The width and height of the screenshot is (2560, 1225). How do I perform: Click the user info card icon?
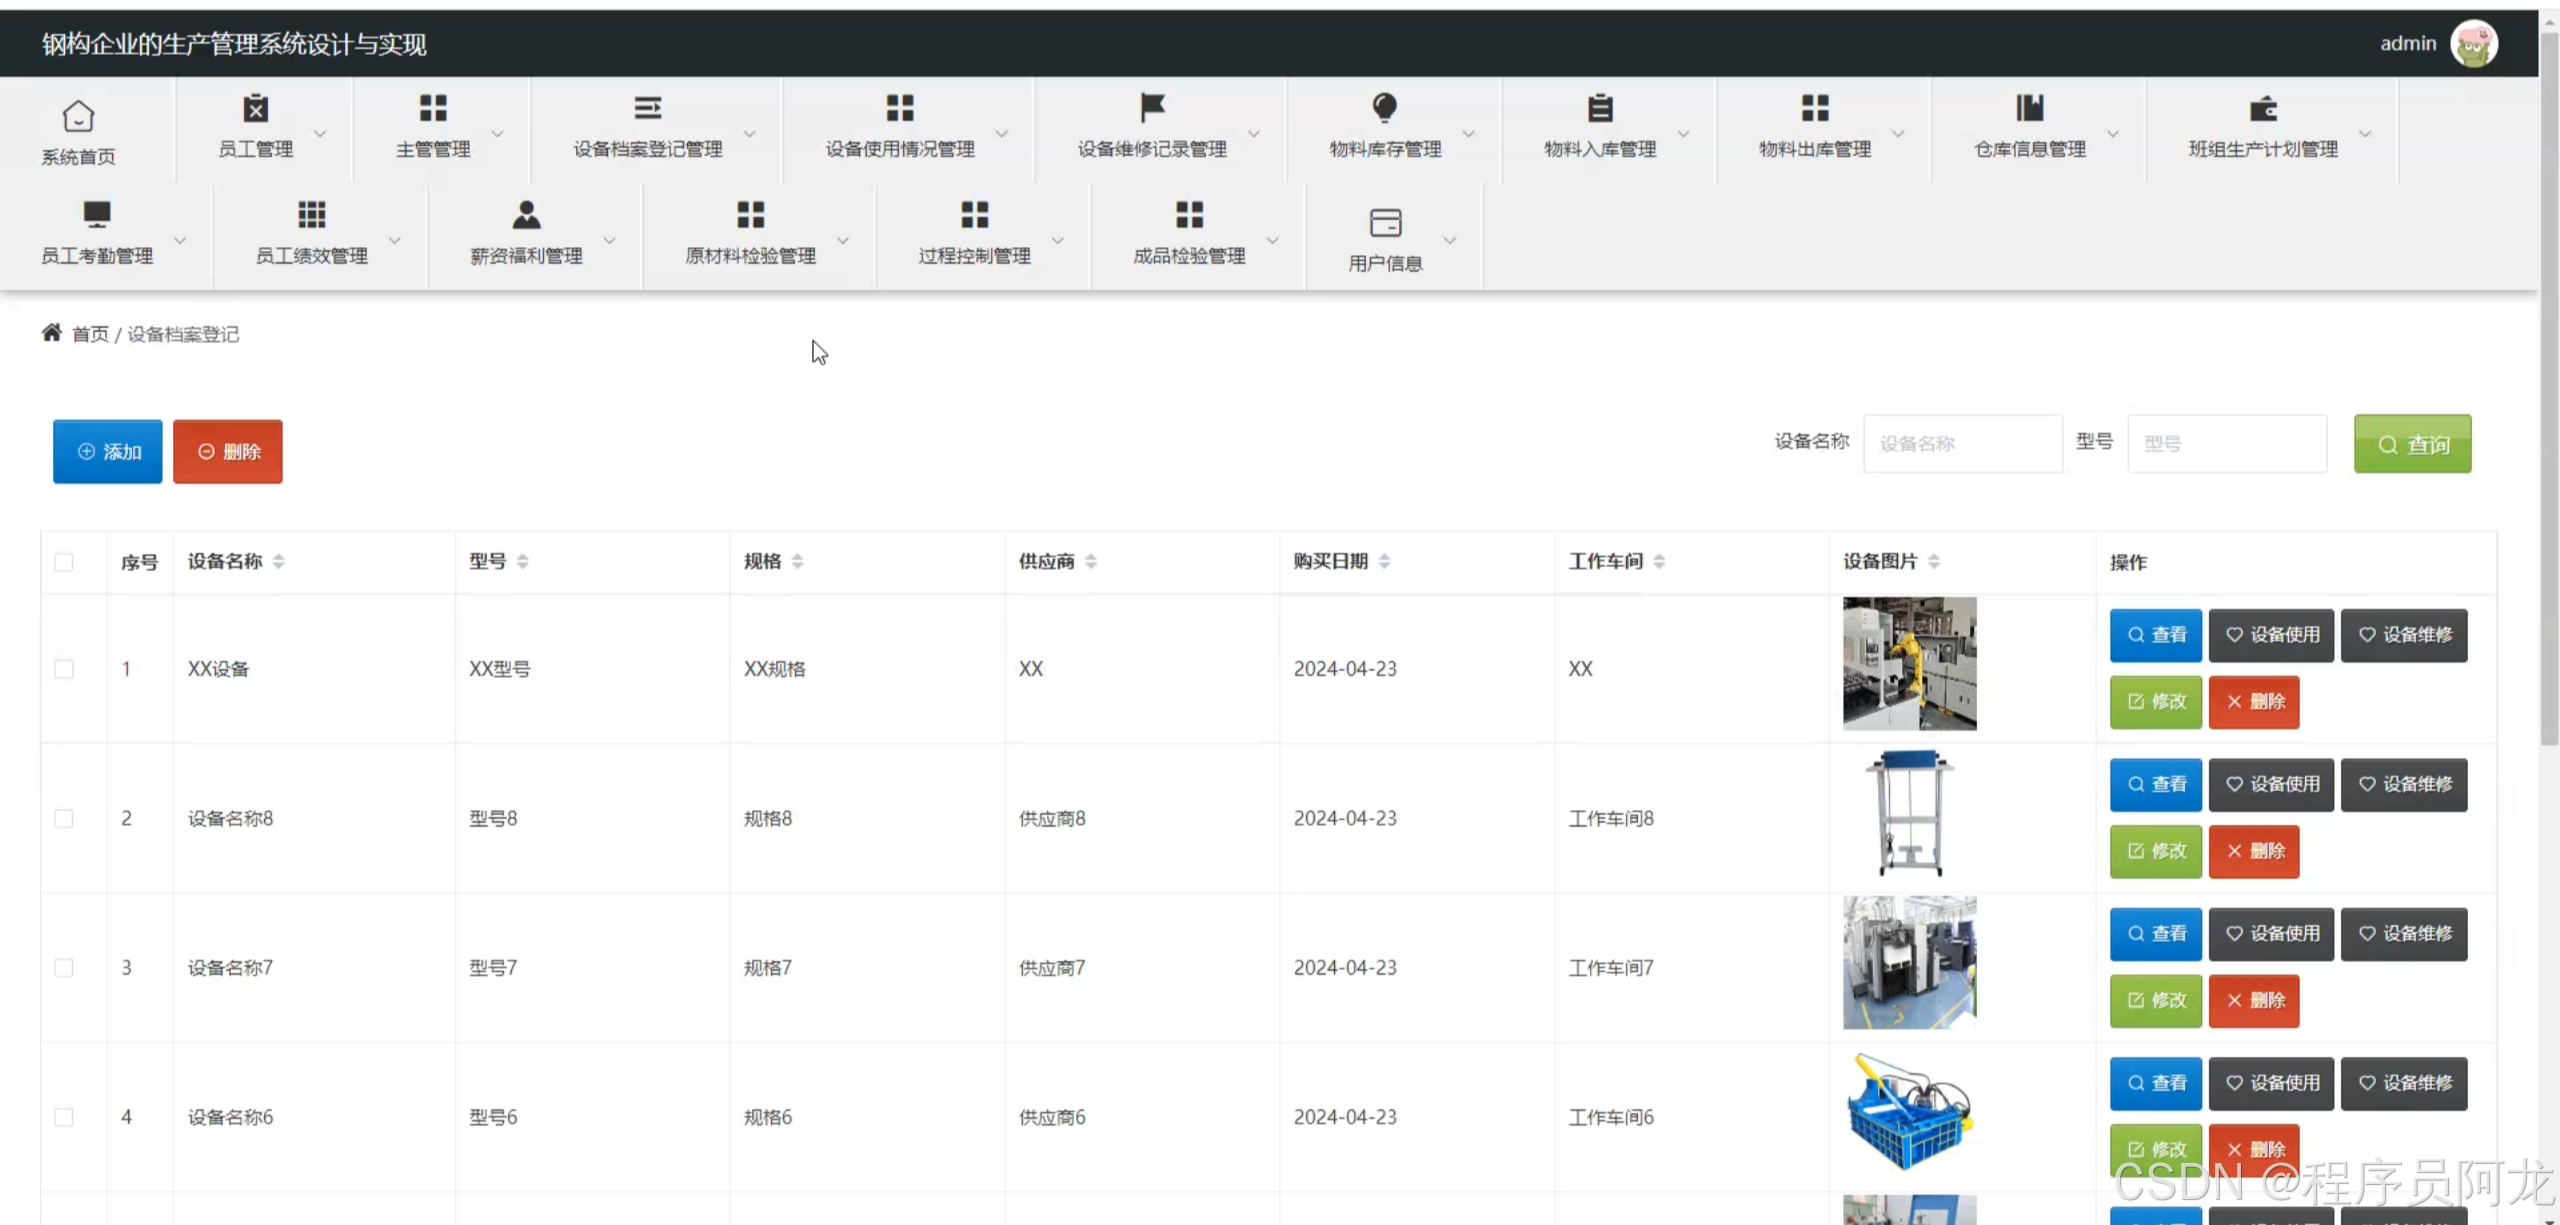1385,222
